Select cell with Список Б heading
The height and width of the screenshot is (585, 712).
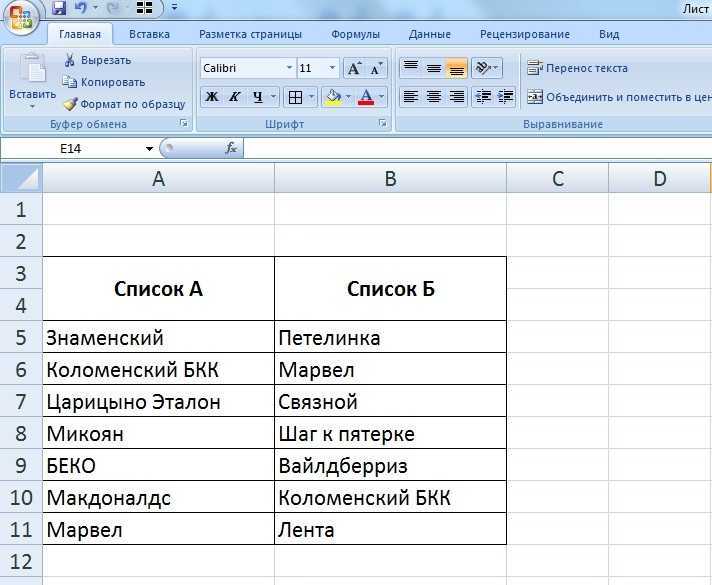pos(391,289)
